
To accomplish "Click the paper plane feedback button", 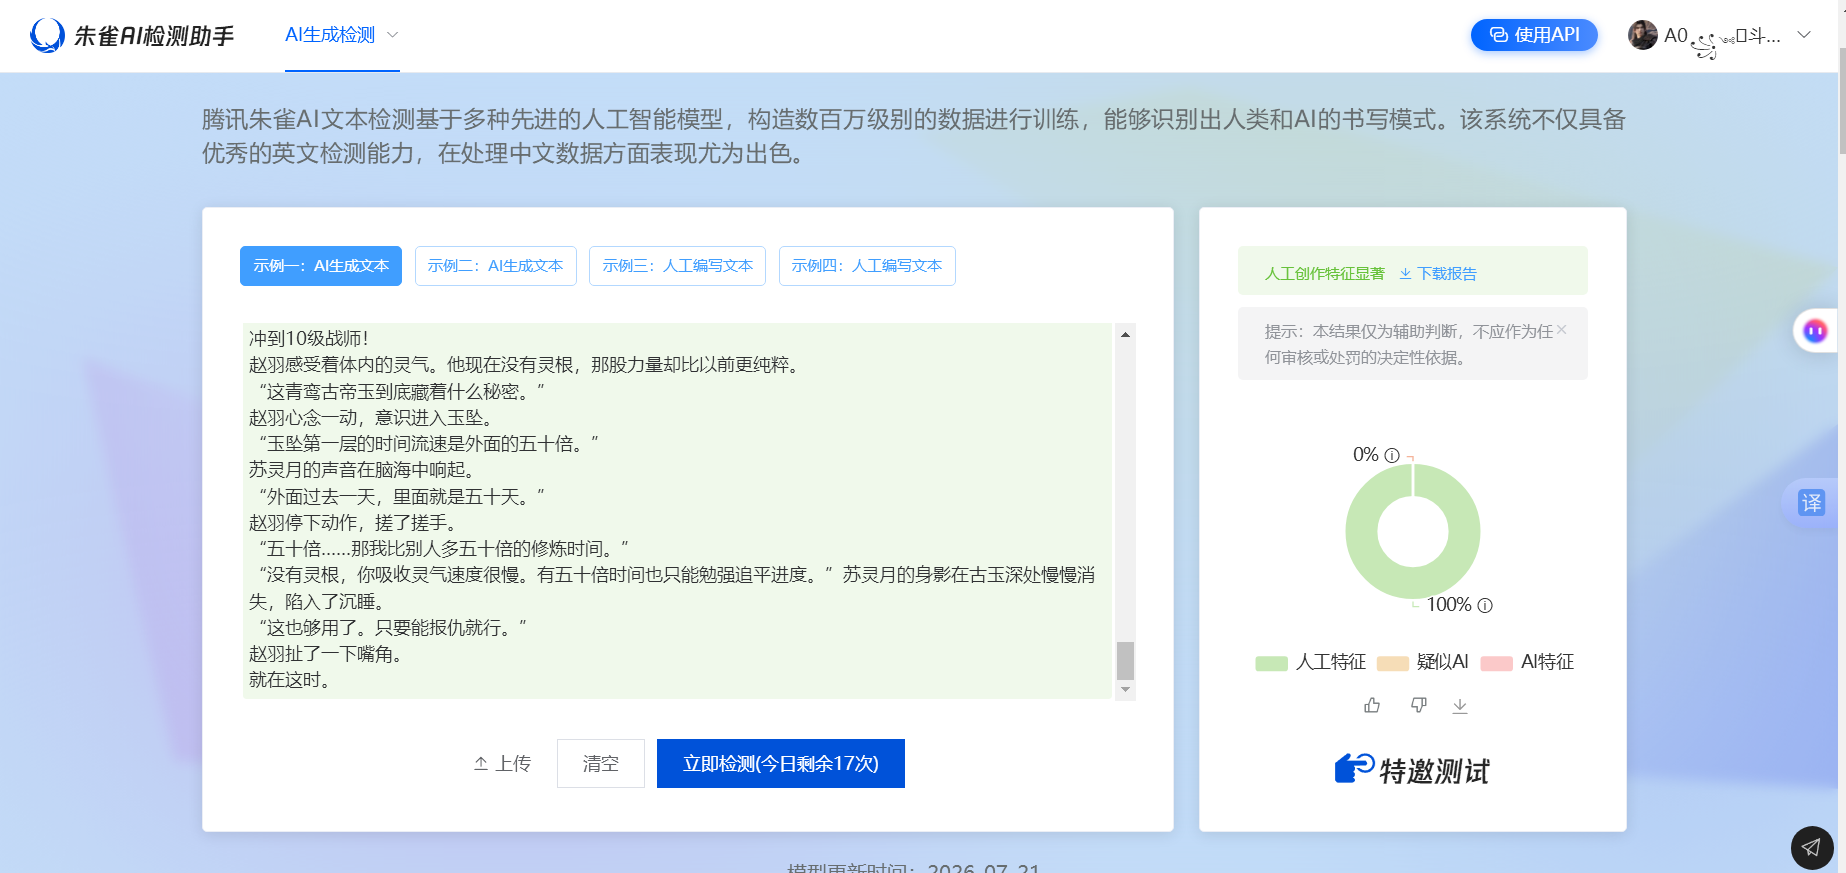I will point(1812,848).
